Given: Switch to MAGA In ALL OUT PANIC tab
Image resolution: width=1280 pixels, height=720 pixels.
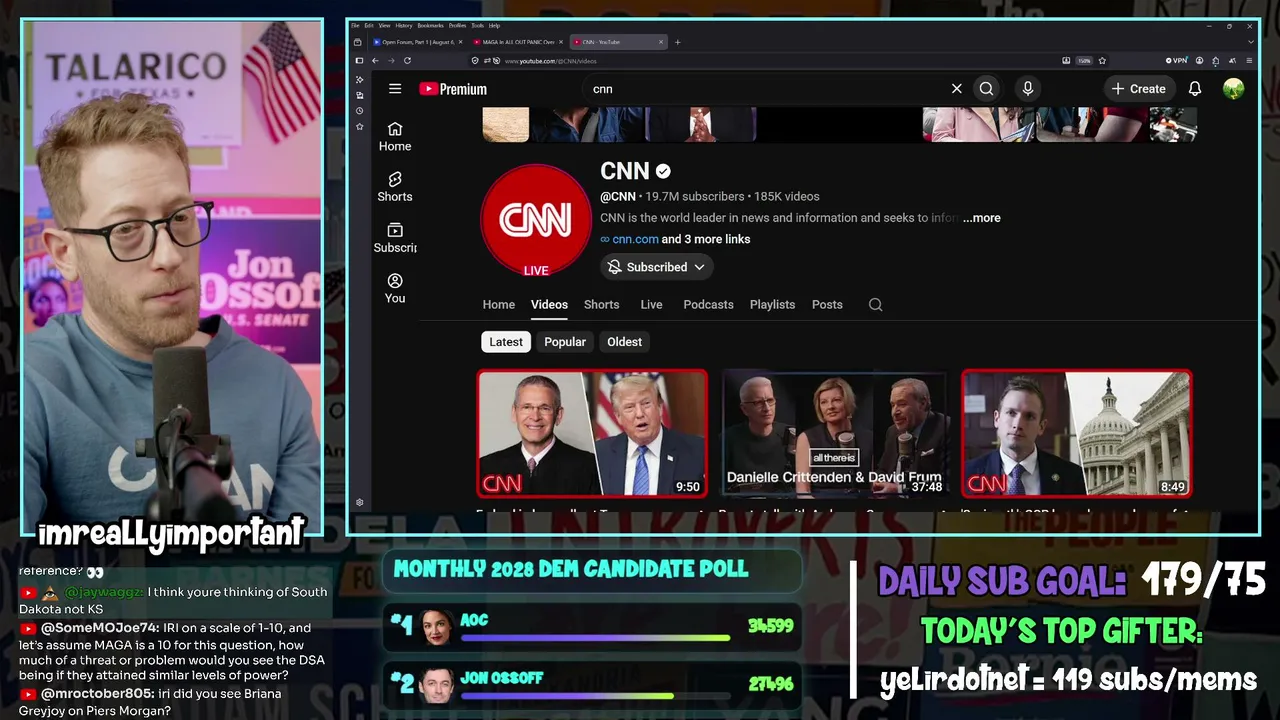Looking at the screenshot, I should pos(518,42).
